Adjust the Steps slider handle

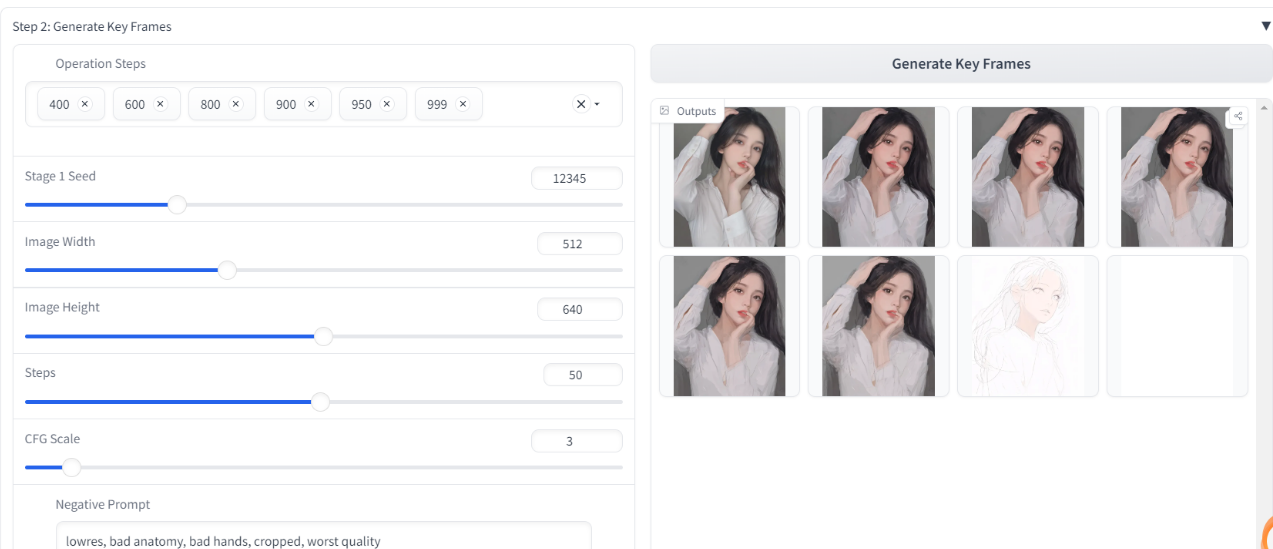coord(320,402)
